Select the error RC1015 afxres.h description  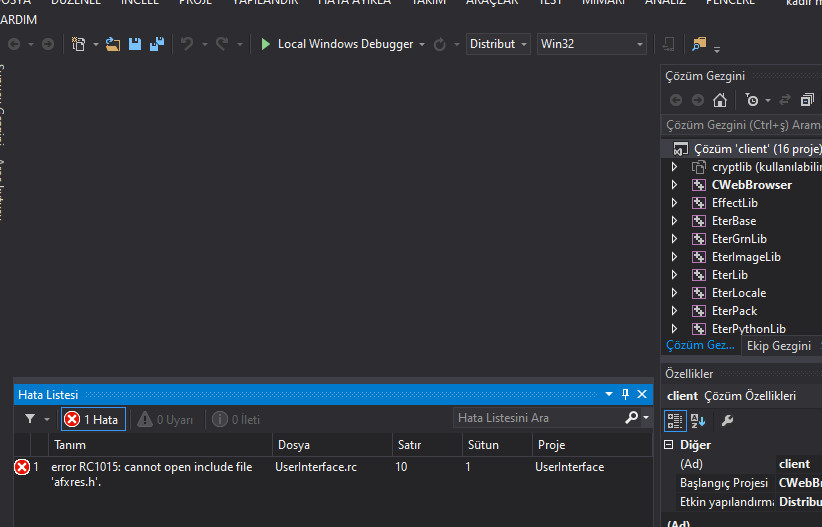[x=152, y=475]
